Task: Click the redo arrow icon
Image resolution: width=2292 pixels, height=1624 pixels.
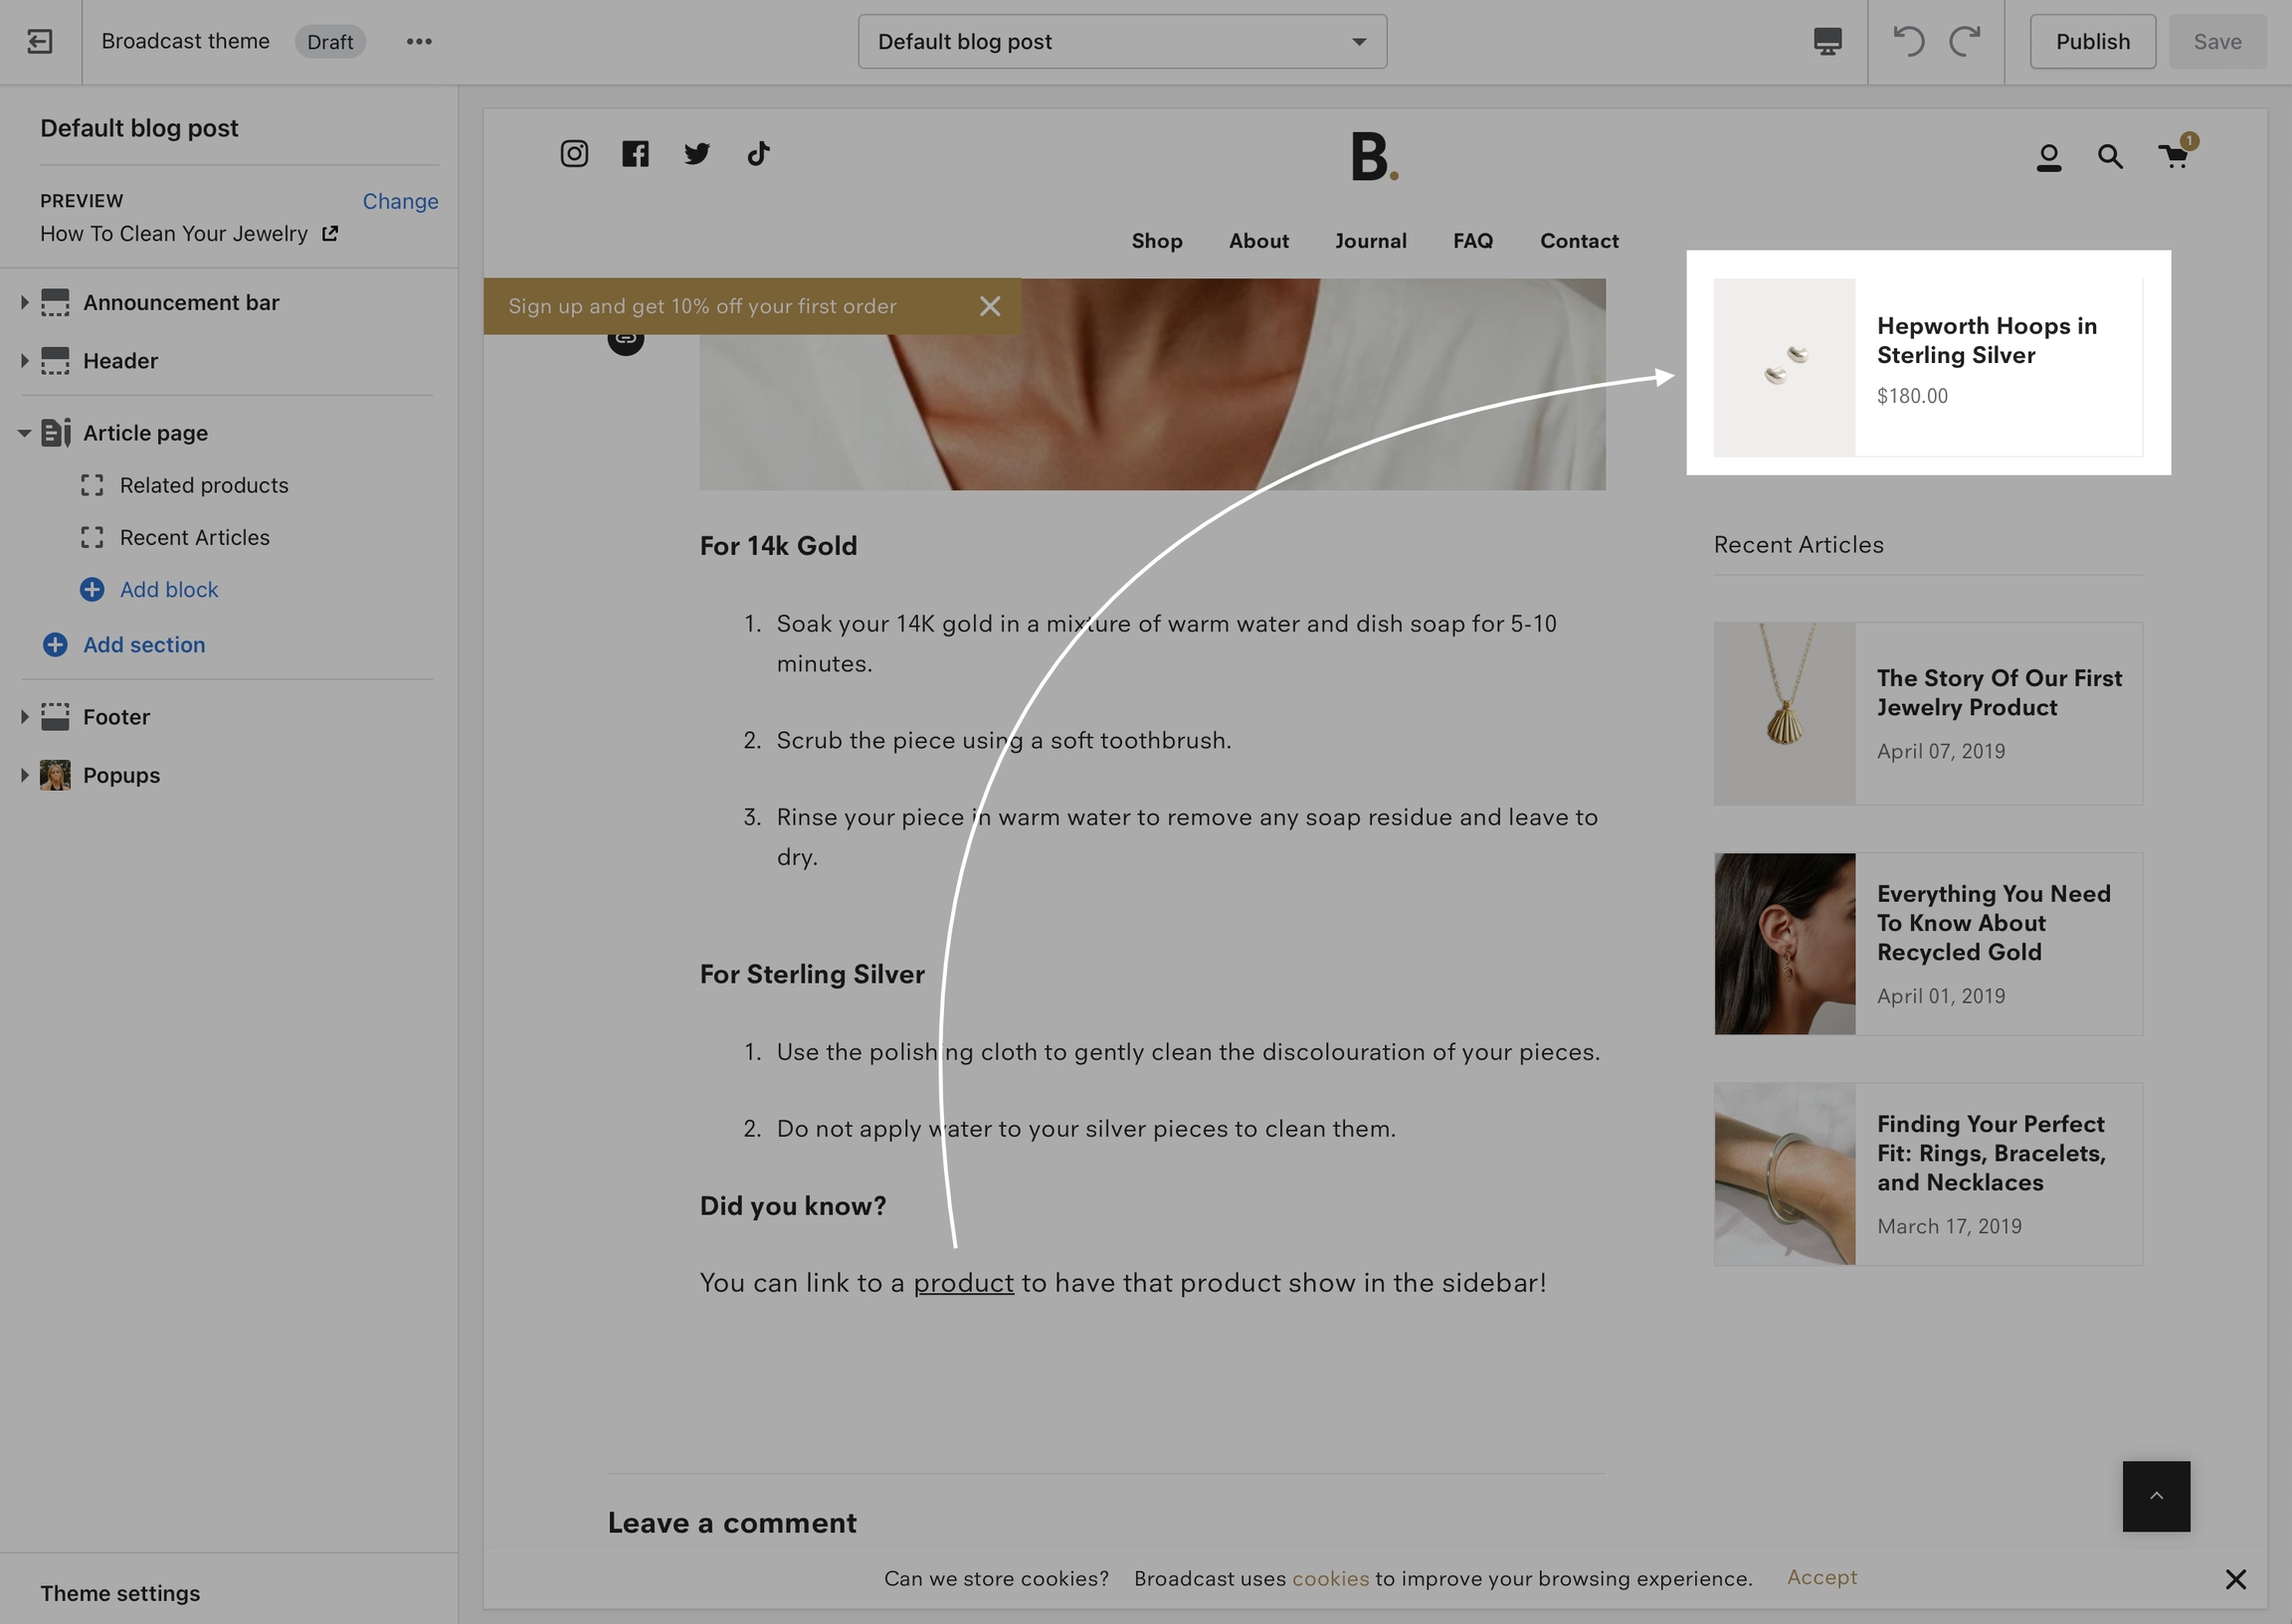Action: point(1965,41)
